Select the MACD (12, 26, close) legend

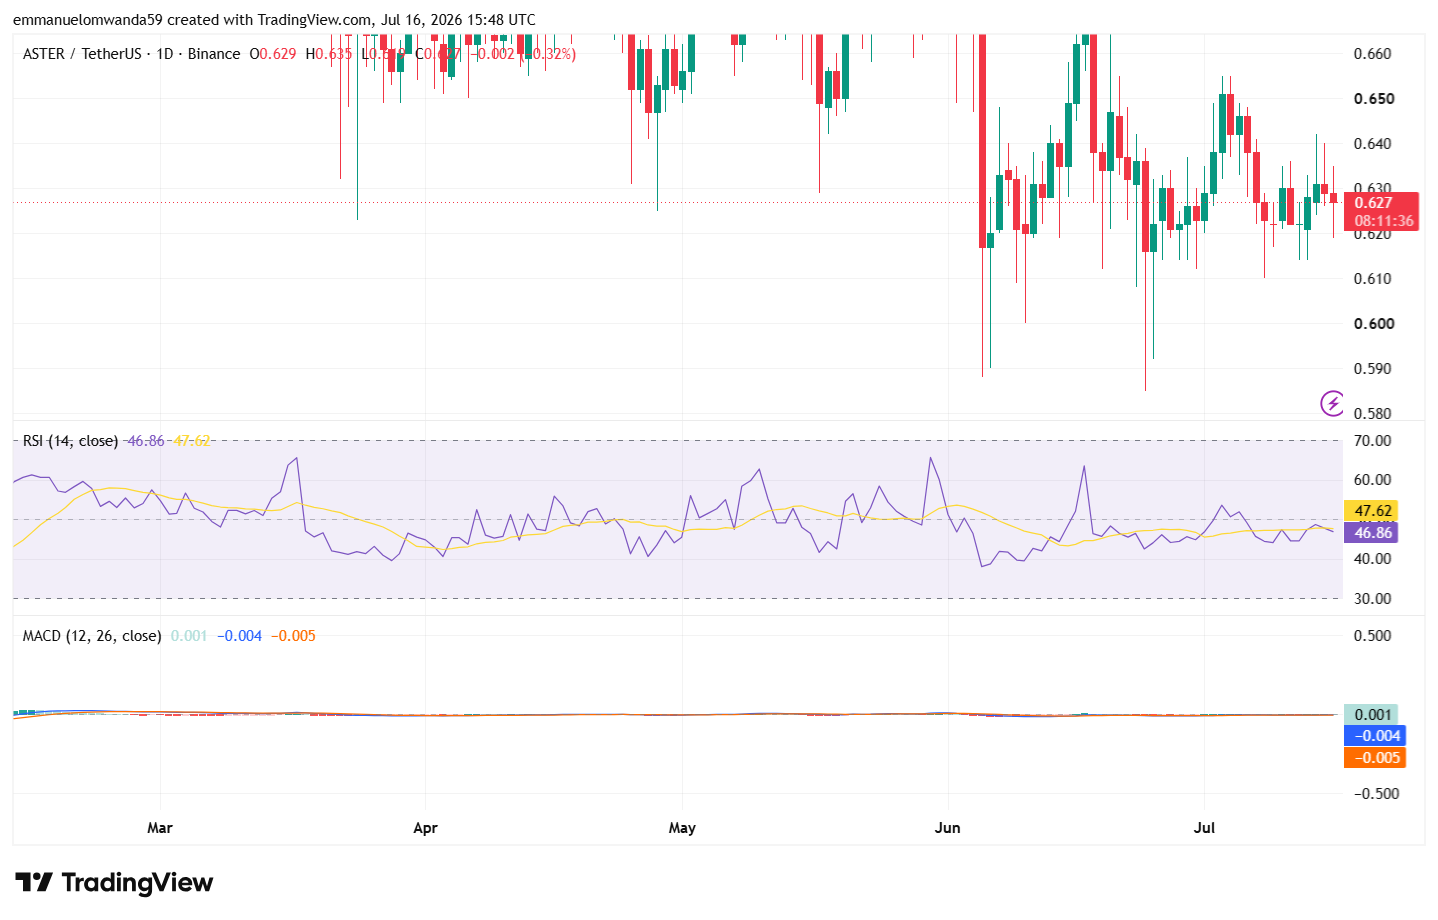pyautogui.click(x=92, y=636)
